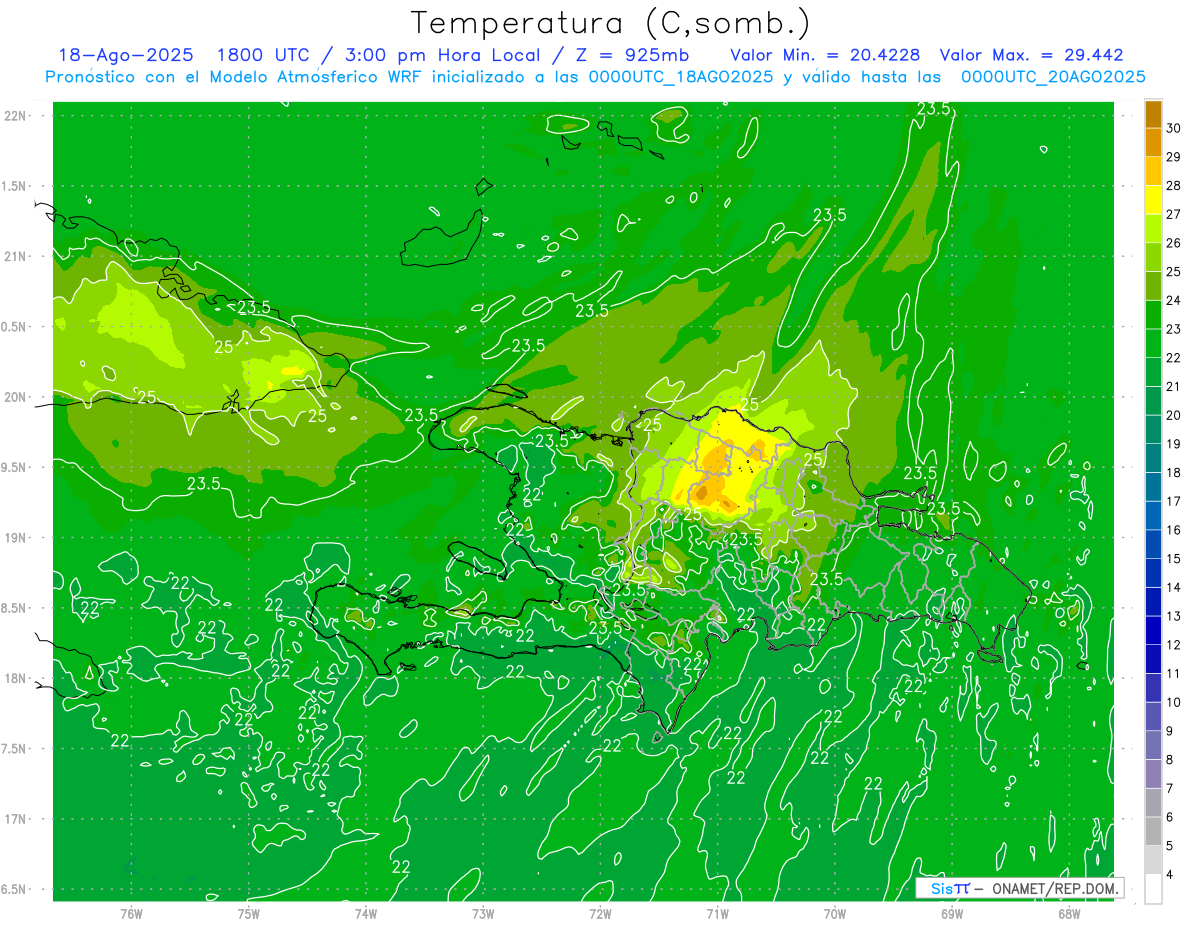The image size is (1200, 927).
Task: Click legend color swatch between 27 and 28
Action: pos(1154,200)
